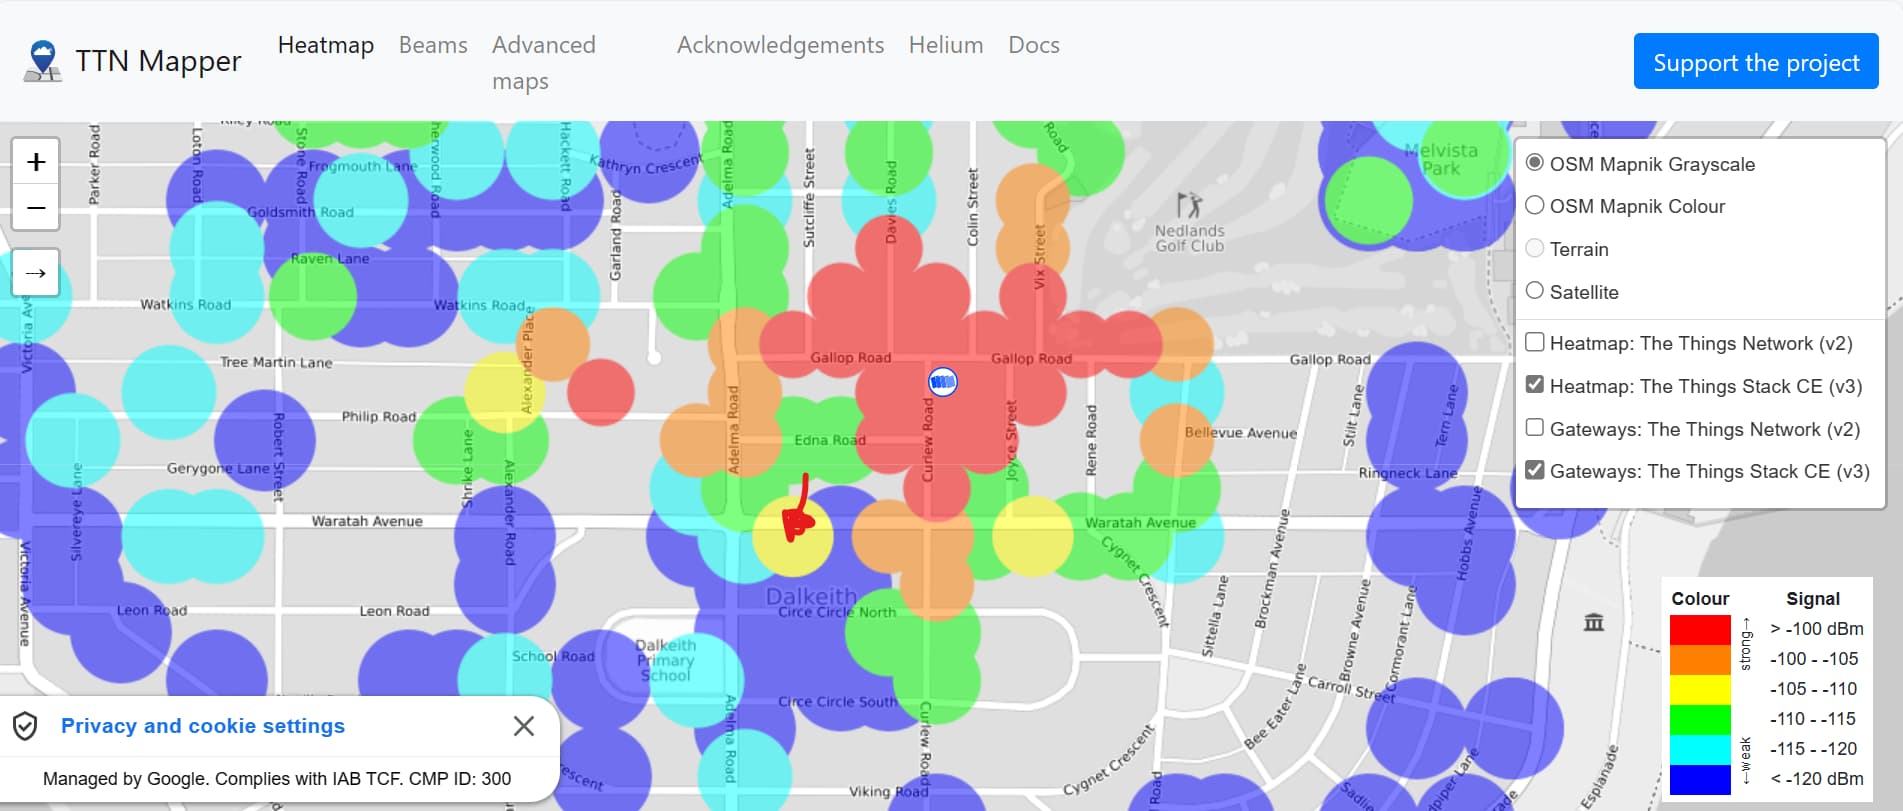Image resolution: width=1903 pixels, height=811 pixels.
Task: Click the shield icon in privacy banner
Action: coord(26,726)
